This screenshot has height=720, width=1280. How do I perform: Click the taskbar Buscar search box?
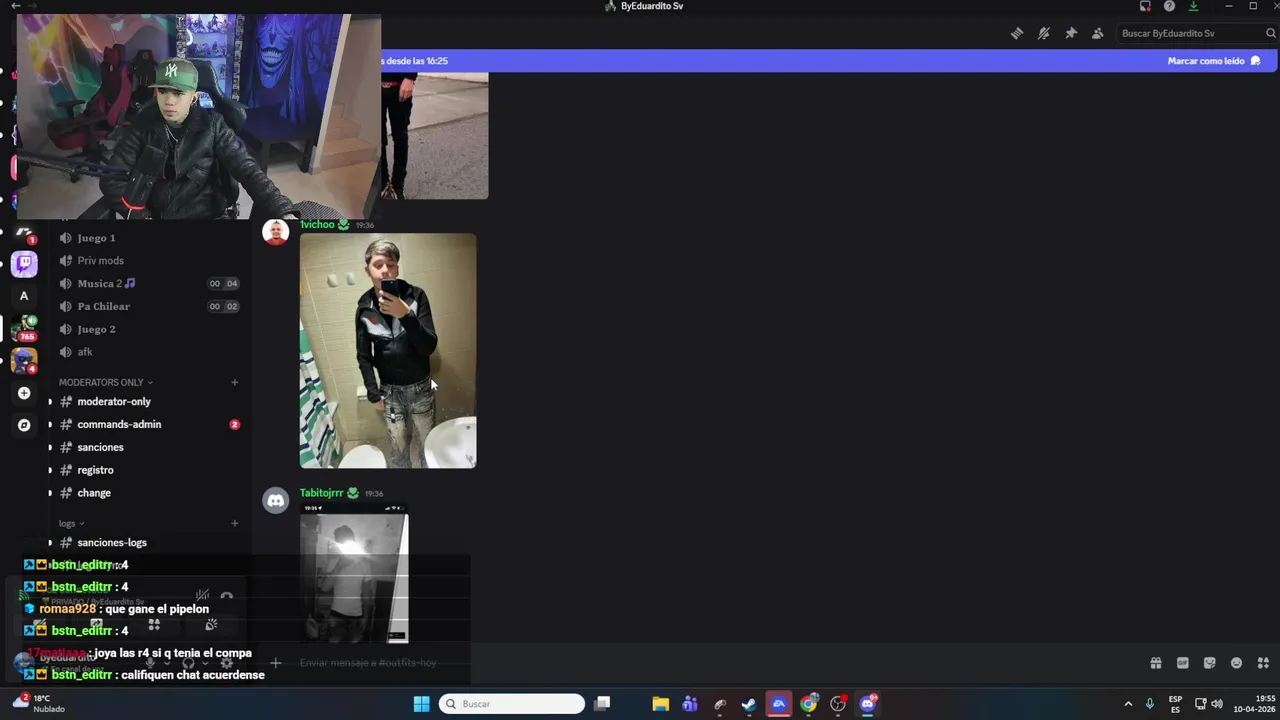[x=512, y=704]
